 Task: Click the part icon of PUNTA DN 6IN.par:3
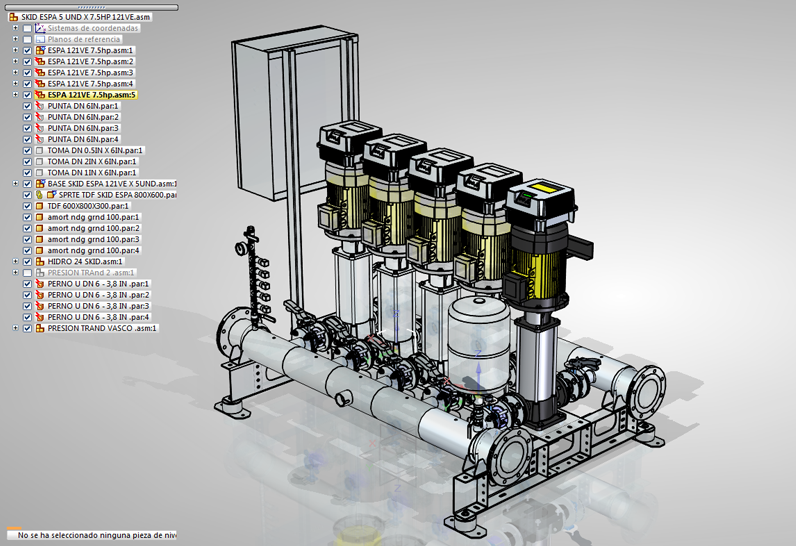(40, 128)
